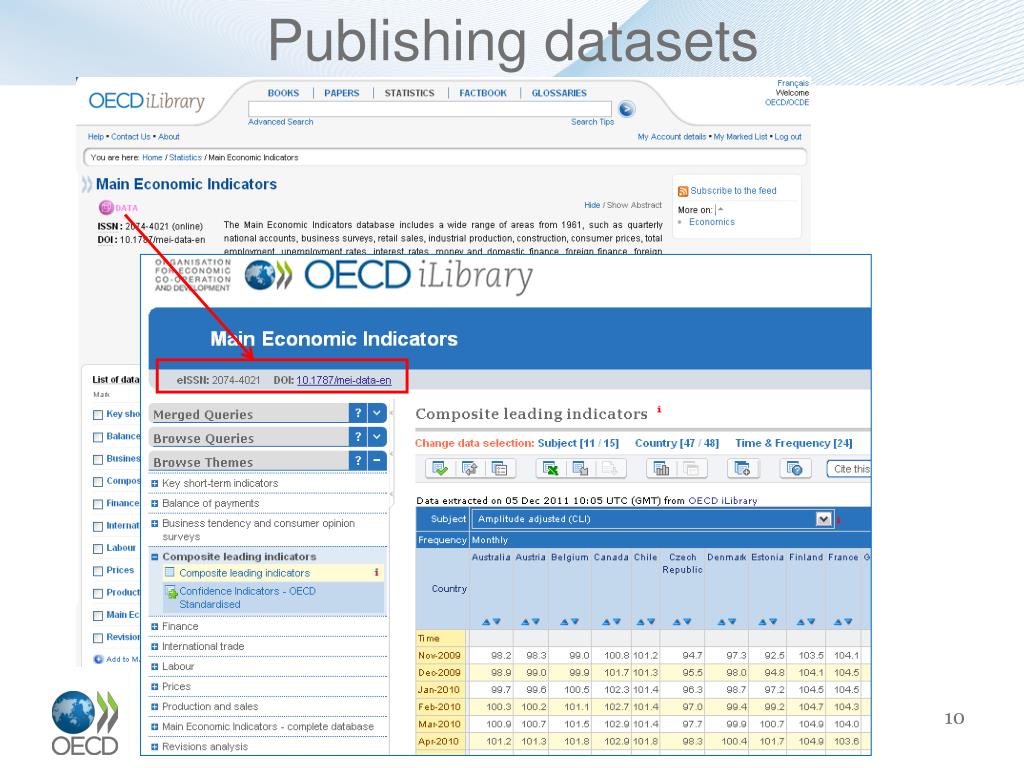Image resolution: width=1024 pixels, height=768 pixels.
Task: Tick the Balance checkbox in background list
Action: [98, 437]
